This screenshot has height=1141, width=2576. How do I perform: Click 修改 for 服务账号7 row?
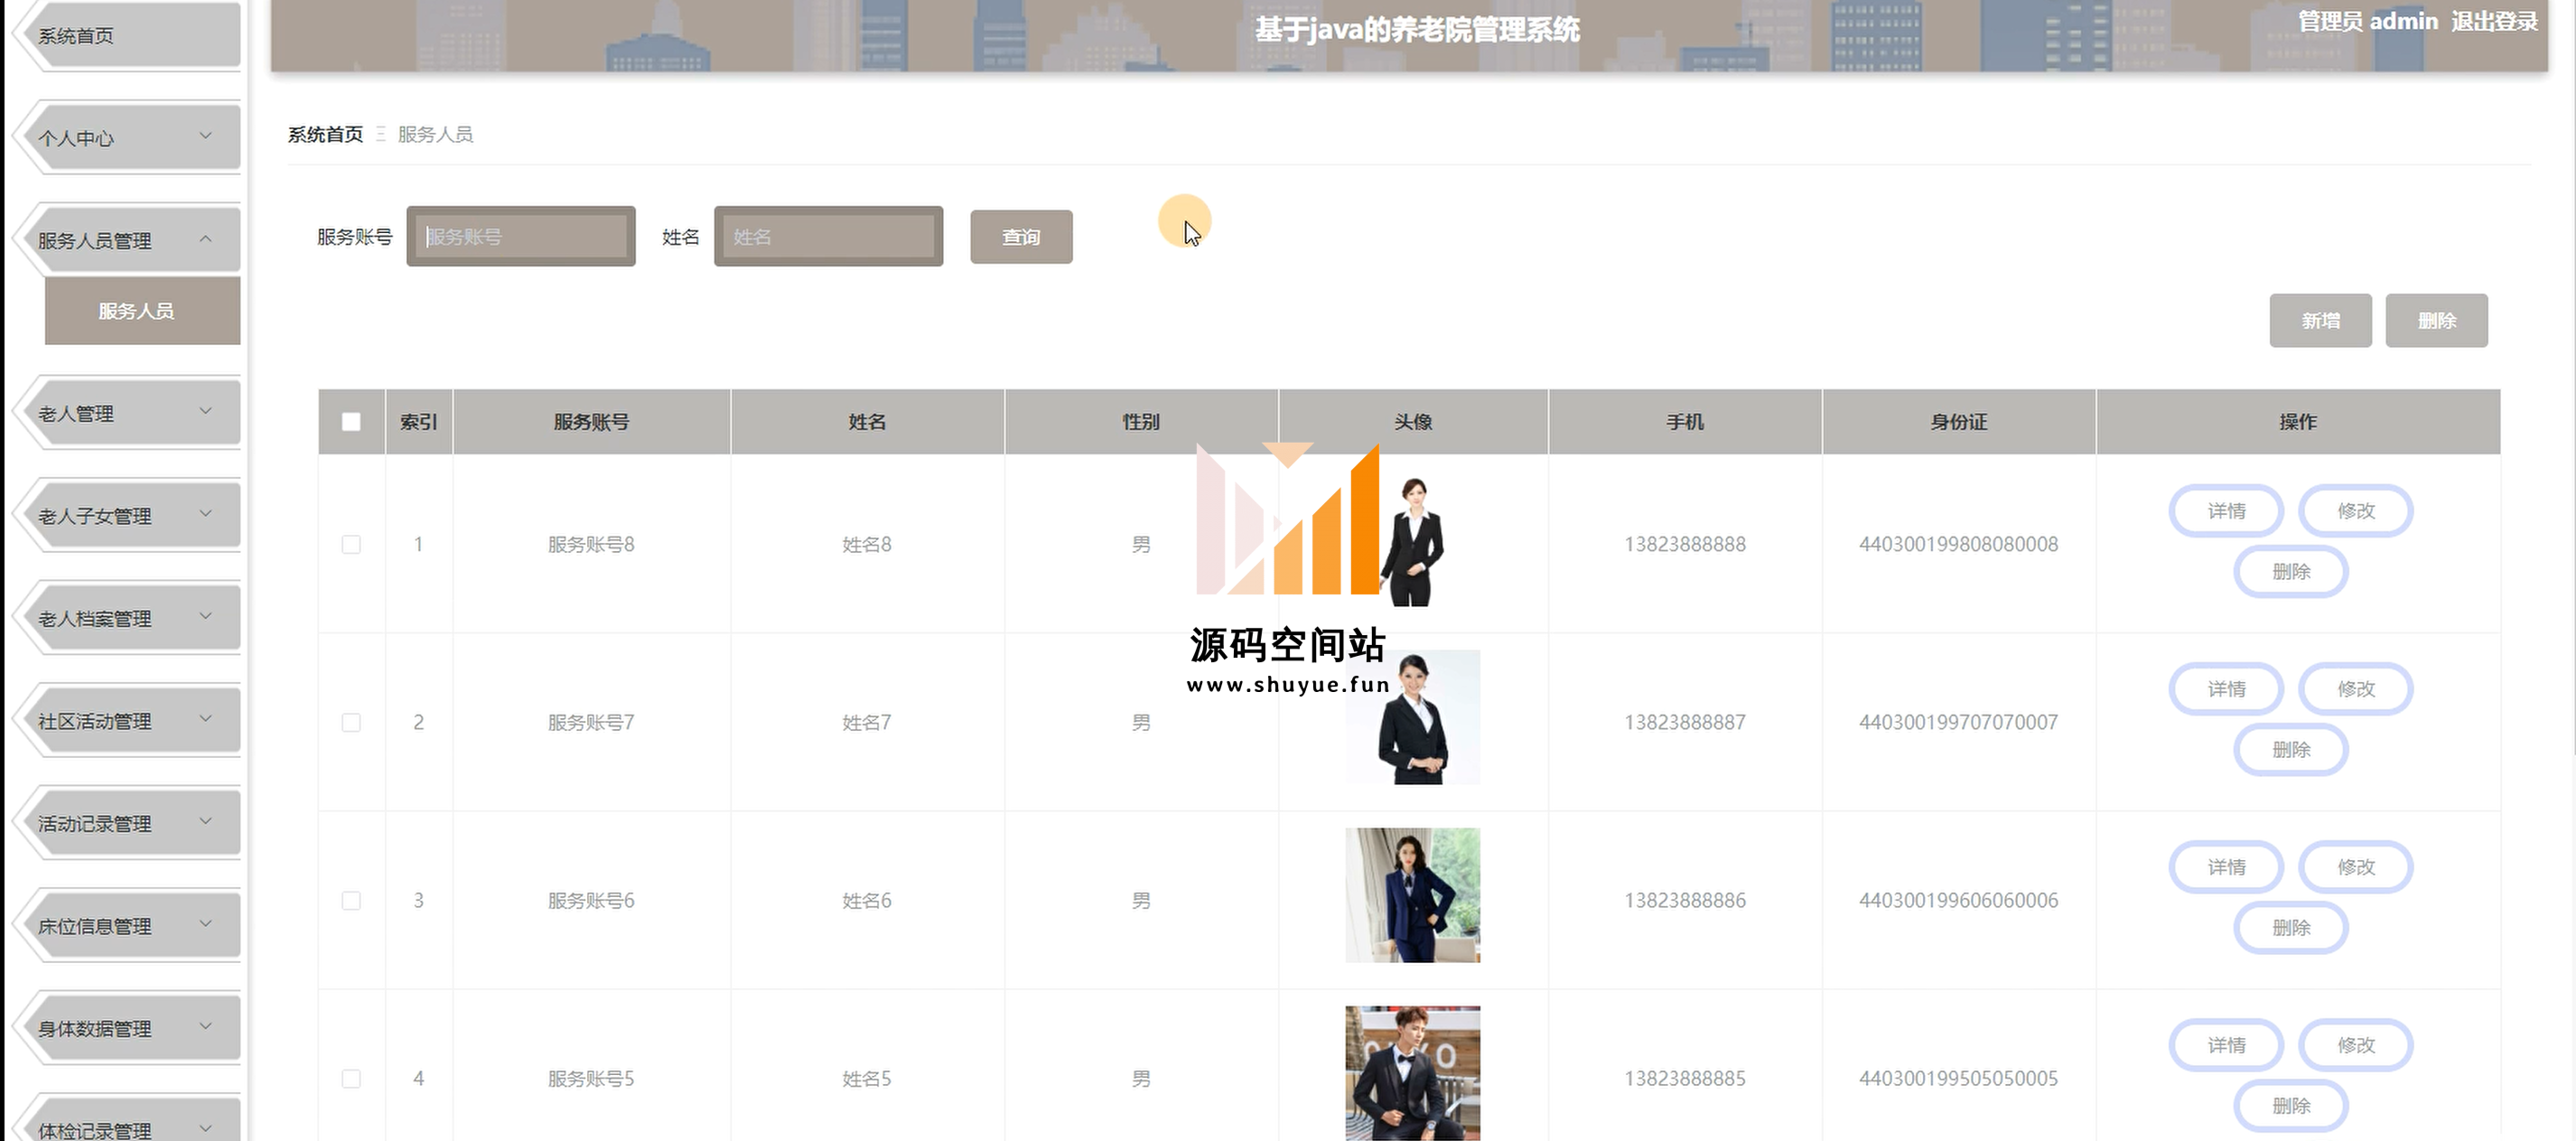tap(2356, 689)
